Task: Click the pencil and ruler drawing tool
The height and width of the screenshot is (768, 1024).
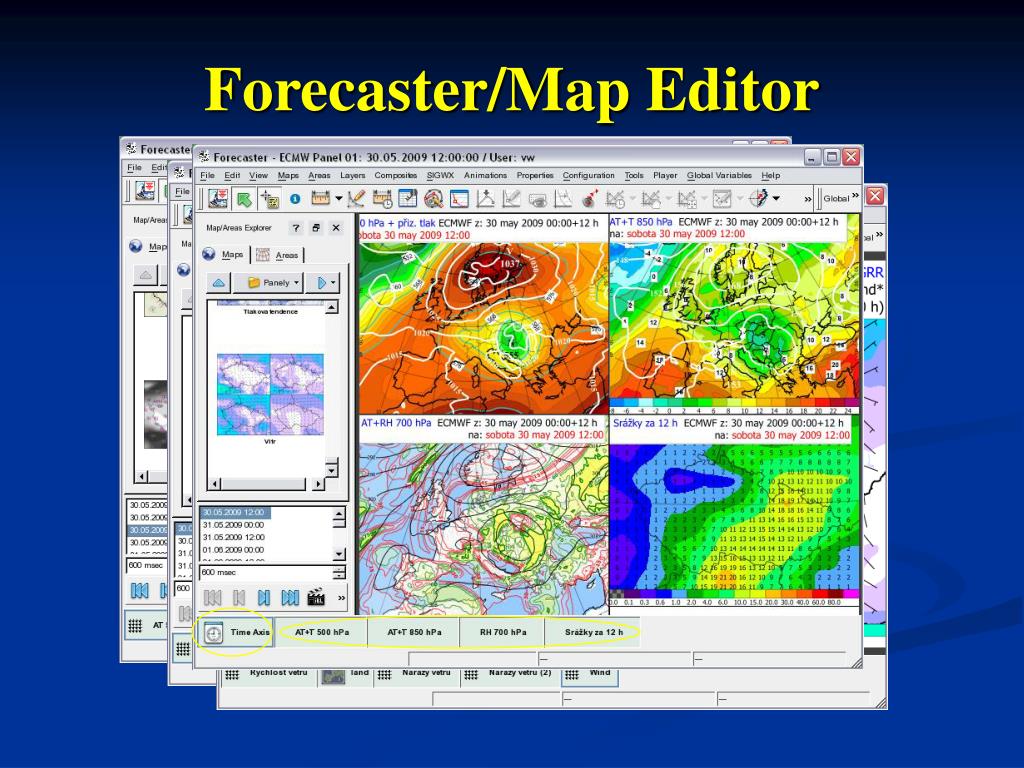Action: pyautogui.click(x=357, y=199)
